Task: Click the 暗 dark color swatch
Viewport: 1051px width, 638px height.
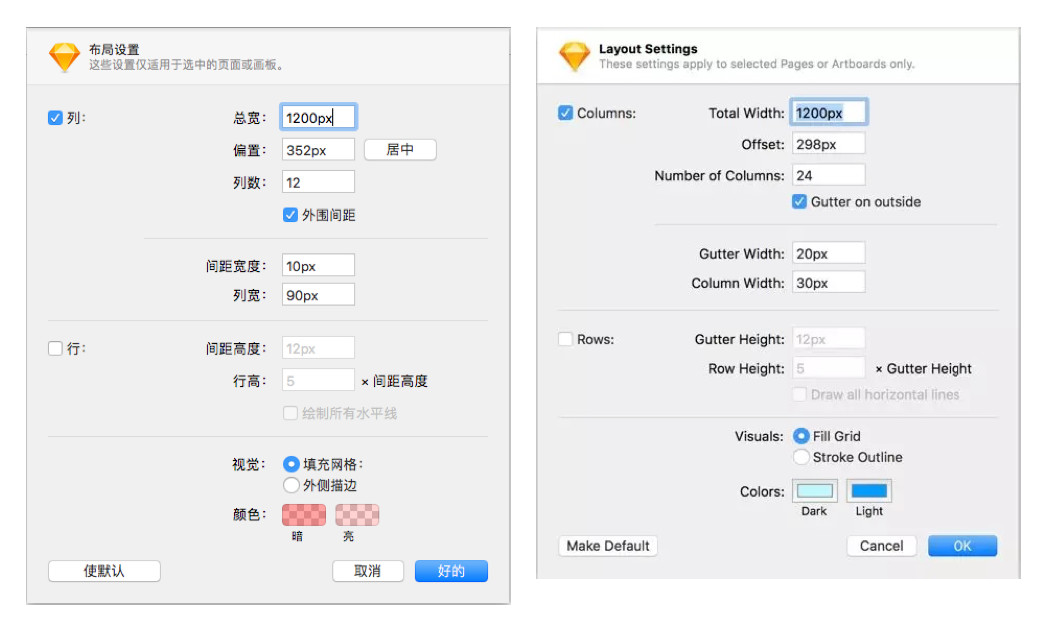Action: click(x=304, y=515)
